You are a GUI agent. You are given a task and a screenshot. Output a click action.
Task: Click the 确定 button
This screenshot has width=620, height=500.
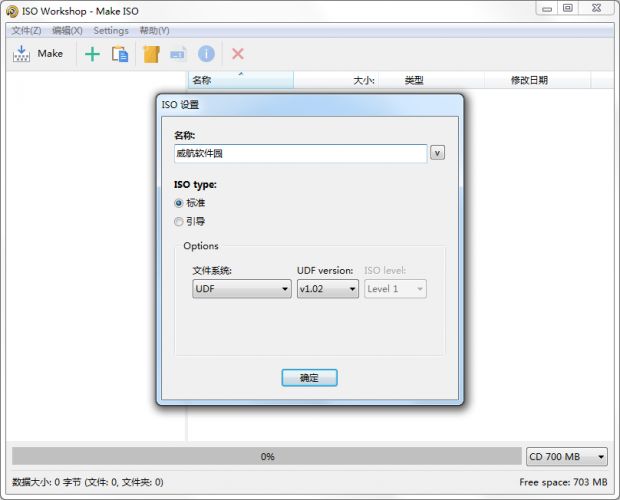click(309, 378)
